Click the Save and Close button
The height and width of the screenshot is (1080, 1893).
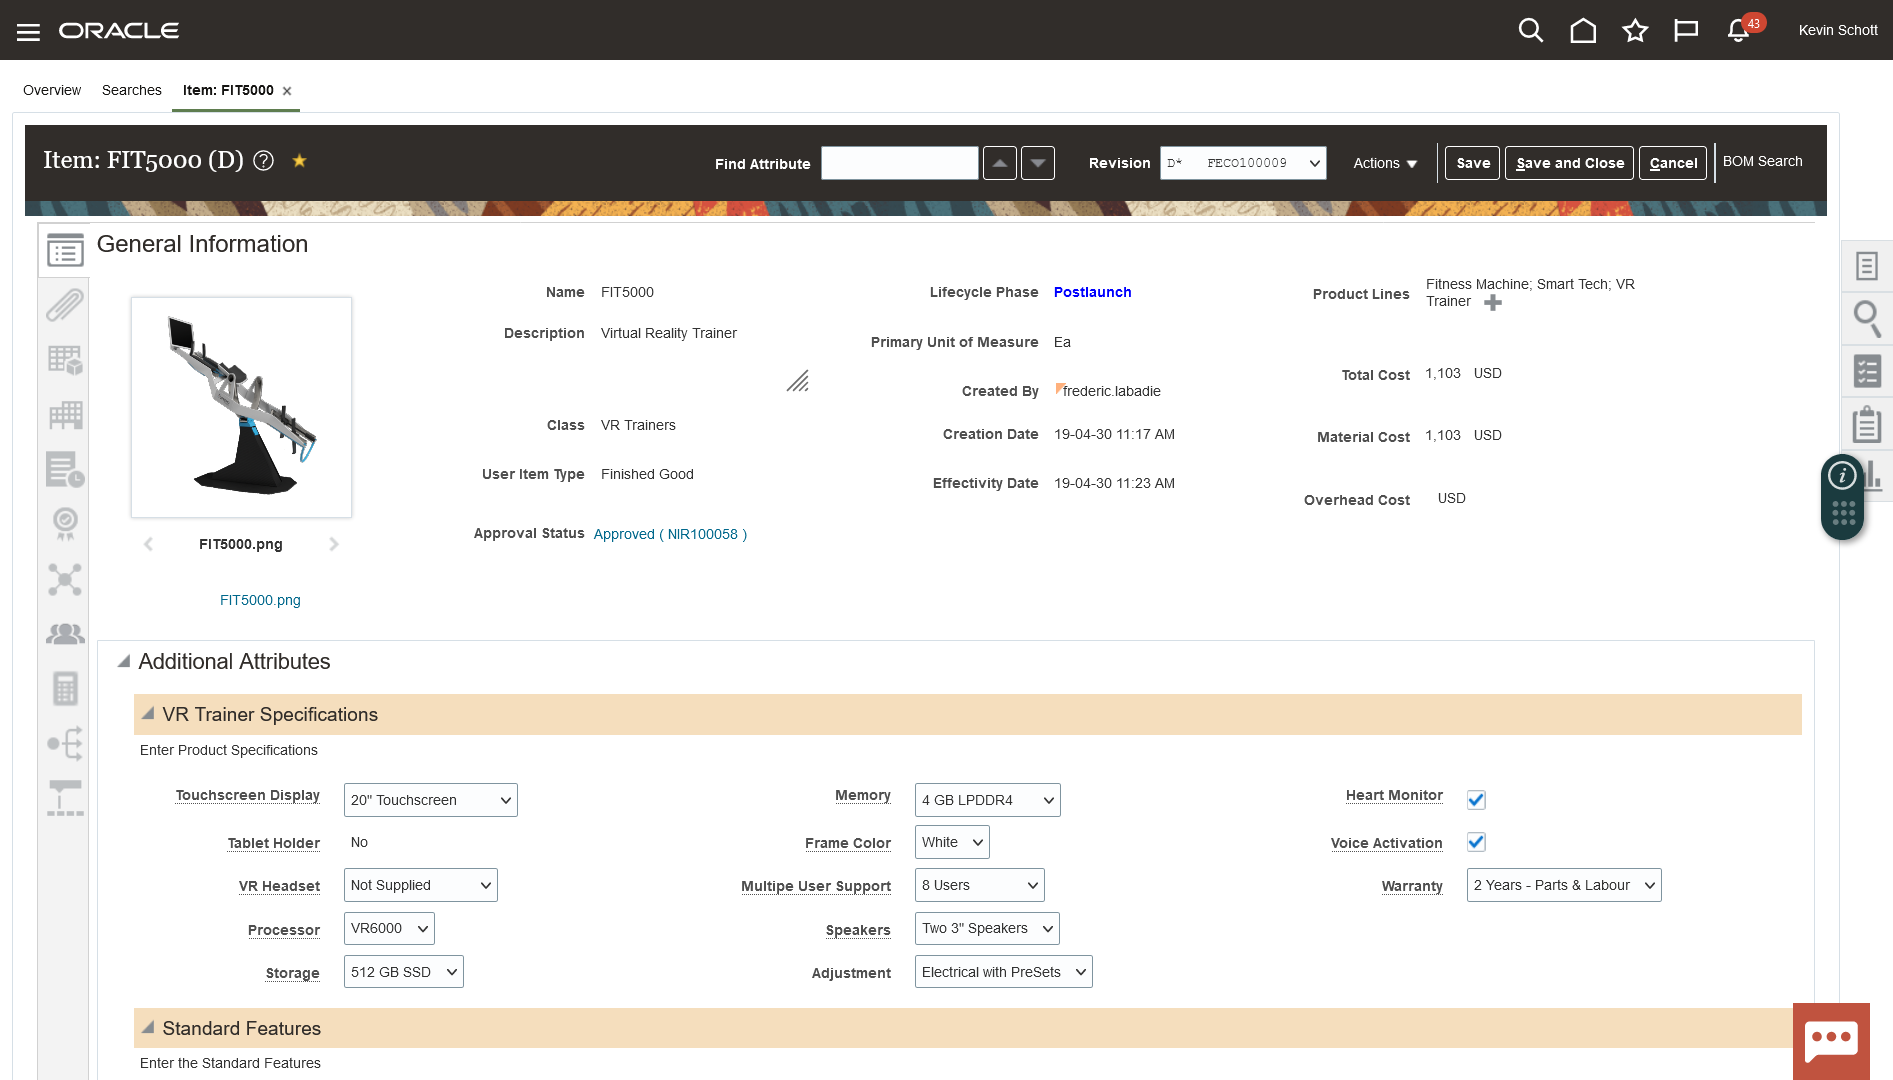pos(1569,163)
